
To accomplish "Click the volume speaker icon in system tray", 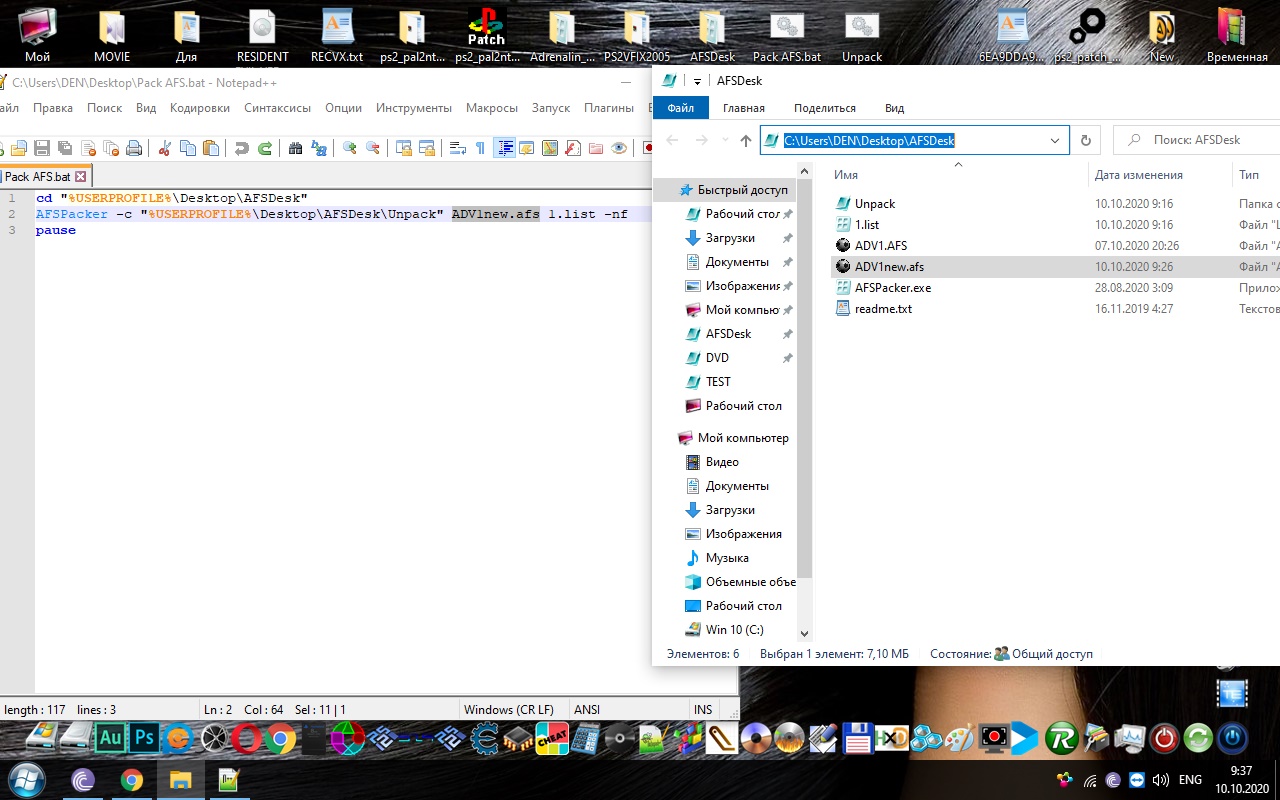I will 1161,780.
